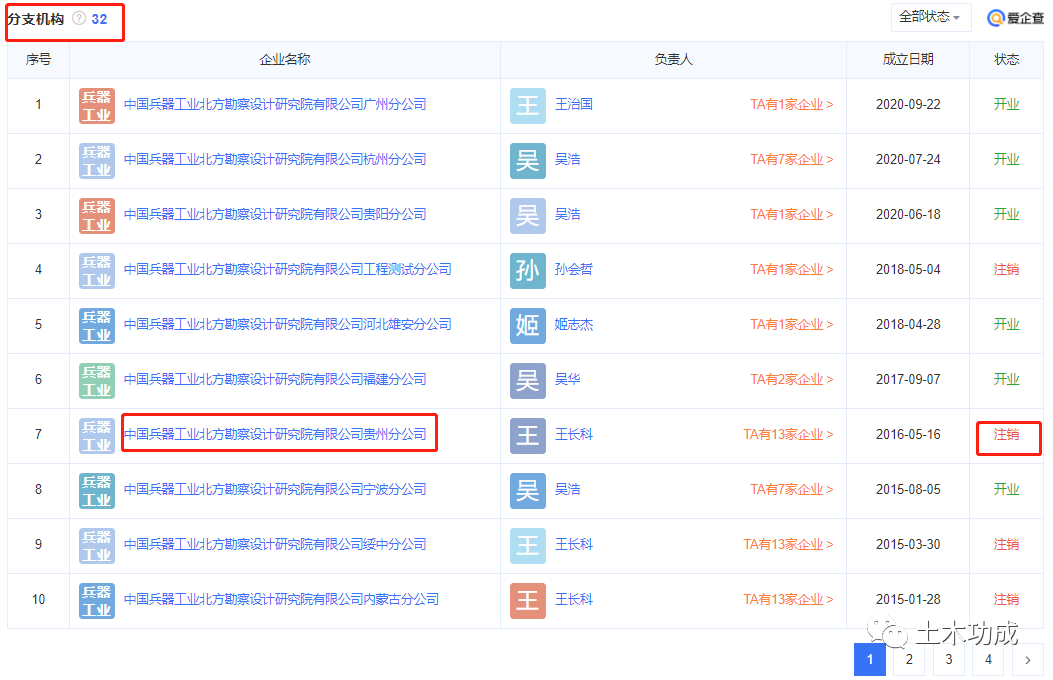The width and height of the screenshot is (1053, 680).
Task: Click the 状态 column header
Action: [1006, 59]
